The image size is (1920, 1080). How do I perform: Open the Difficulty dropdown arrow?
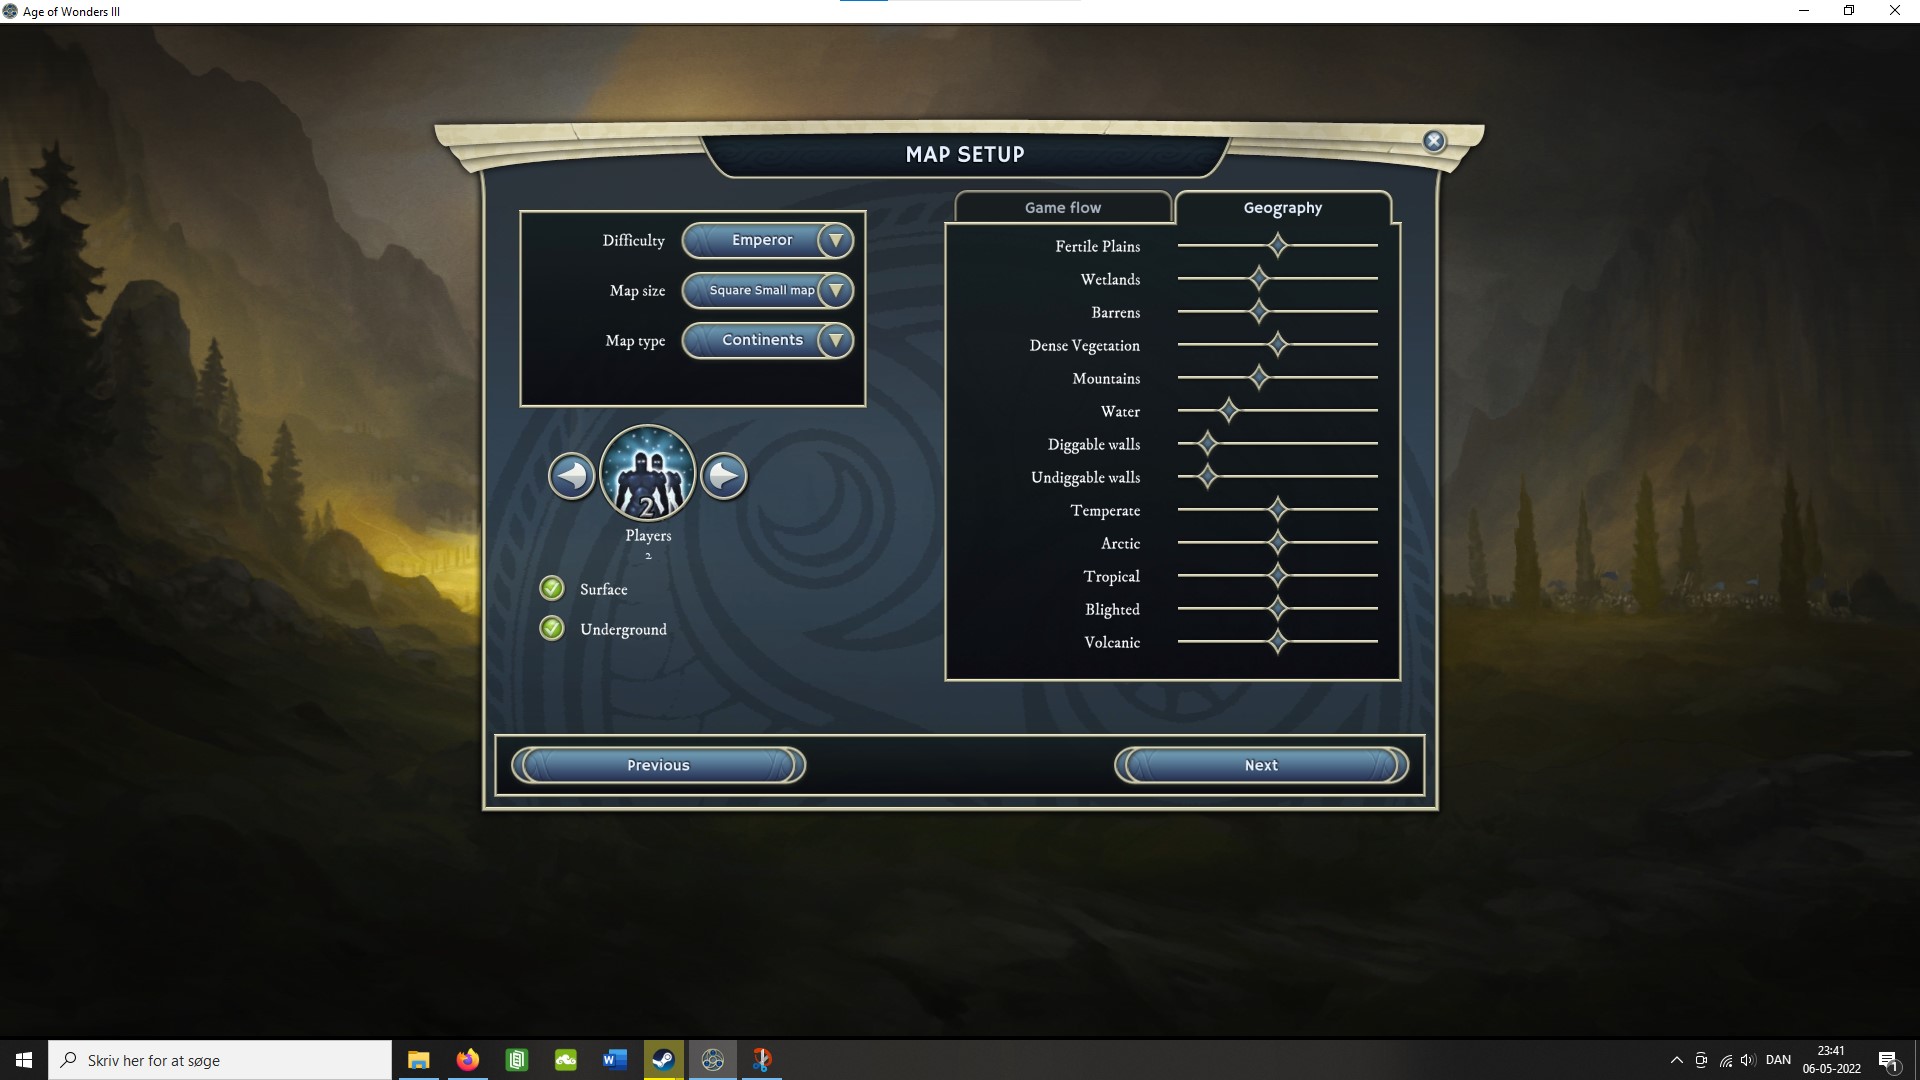[x=835, y=240]
